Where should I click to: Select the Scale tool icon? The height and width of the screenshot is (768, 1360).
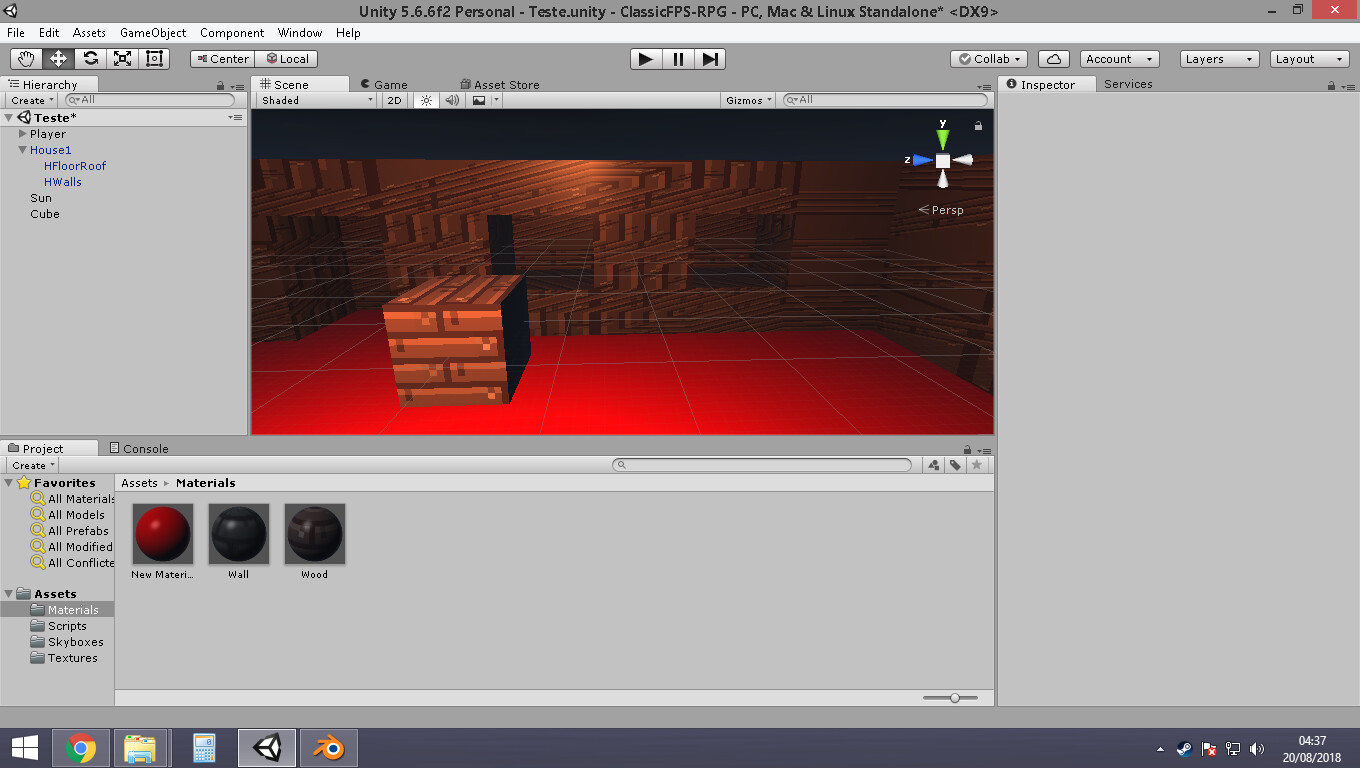123,59
